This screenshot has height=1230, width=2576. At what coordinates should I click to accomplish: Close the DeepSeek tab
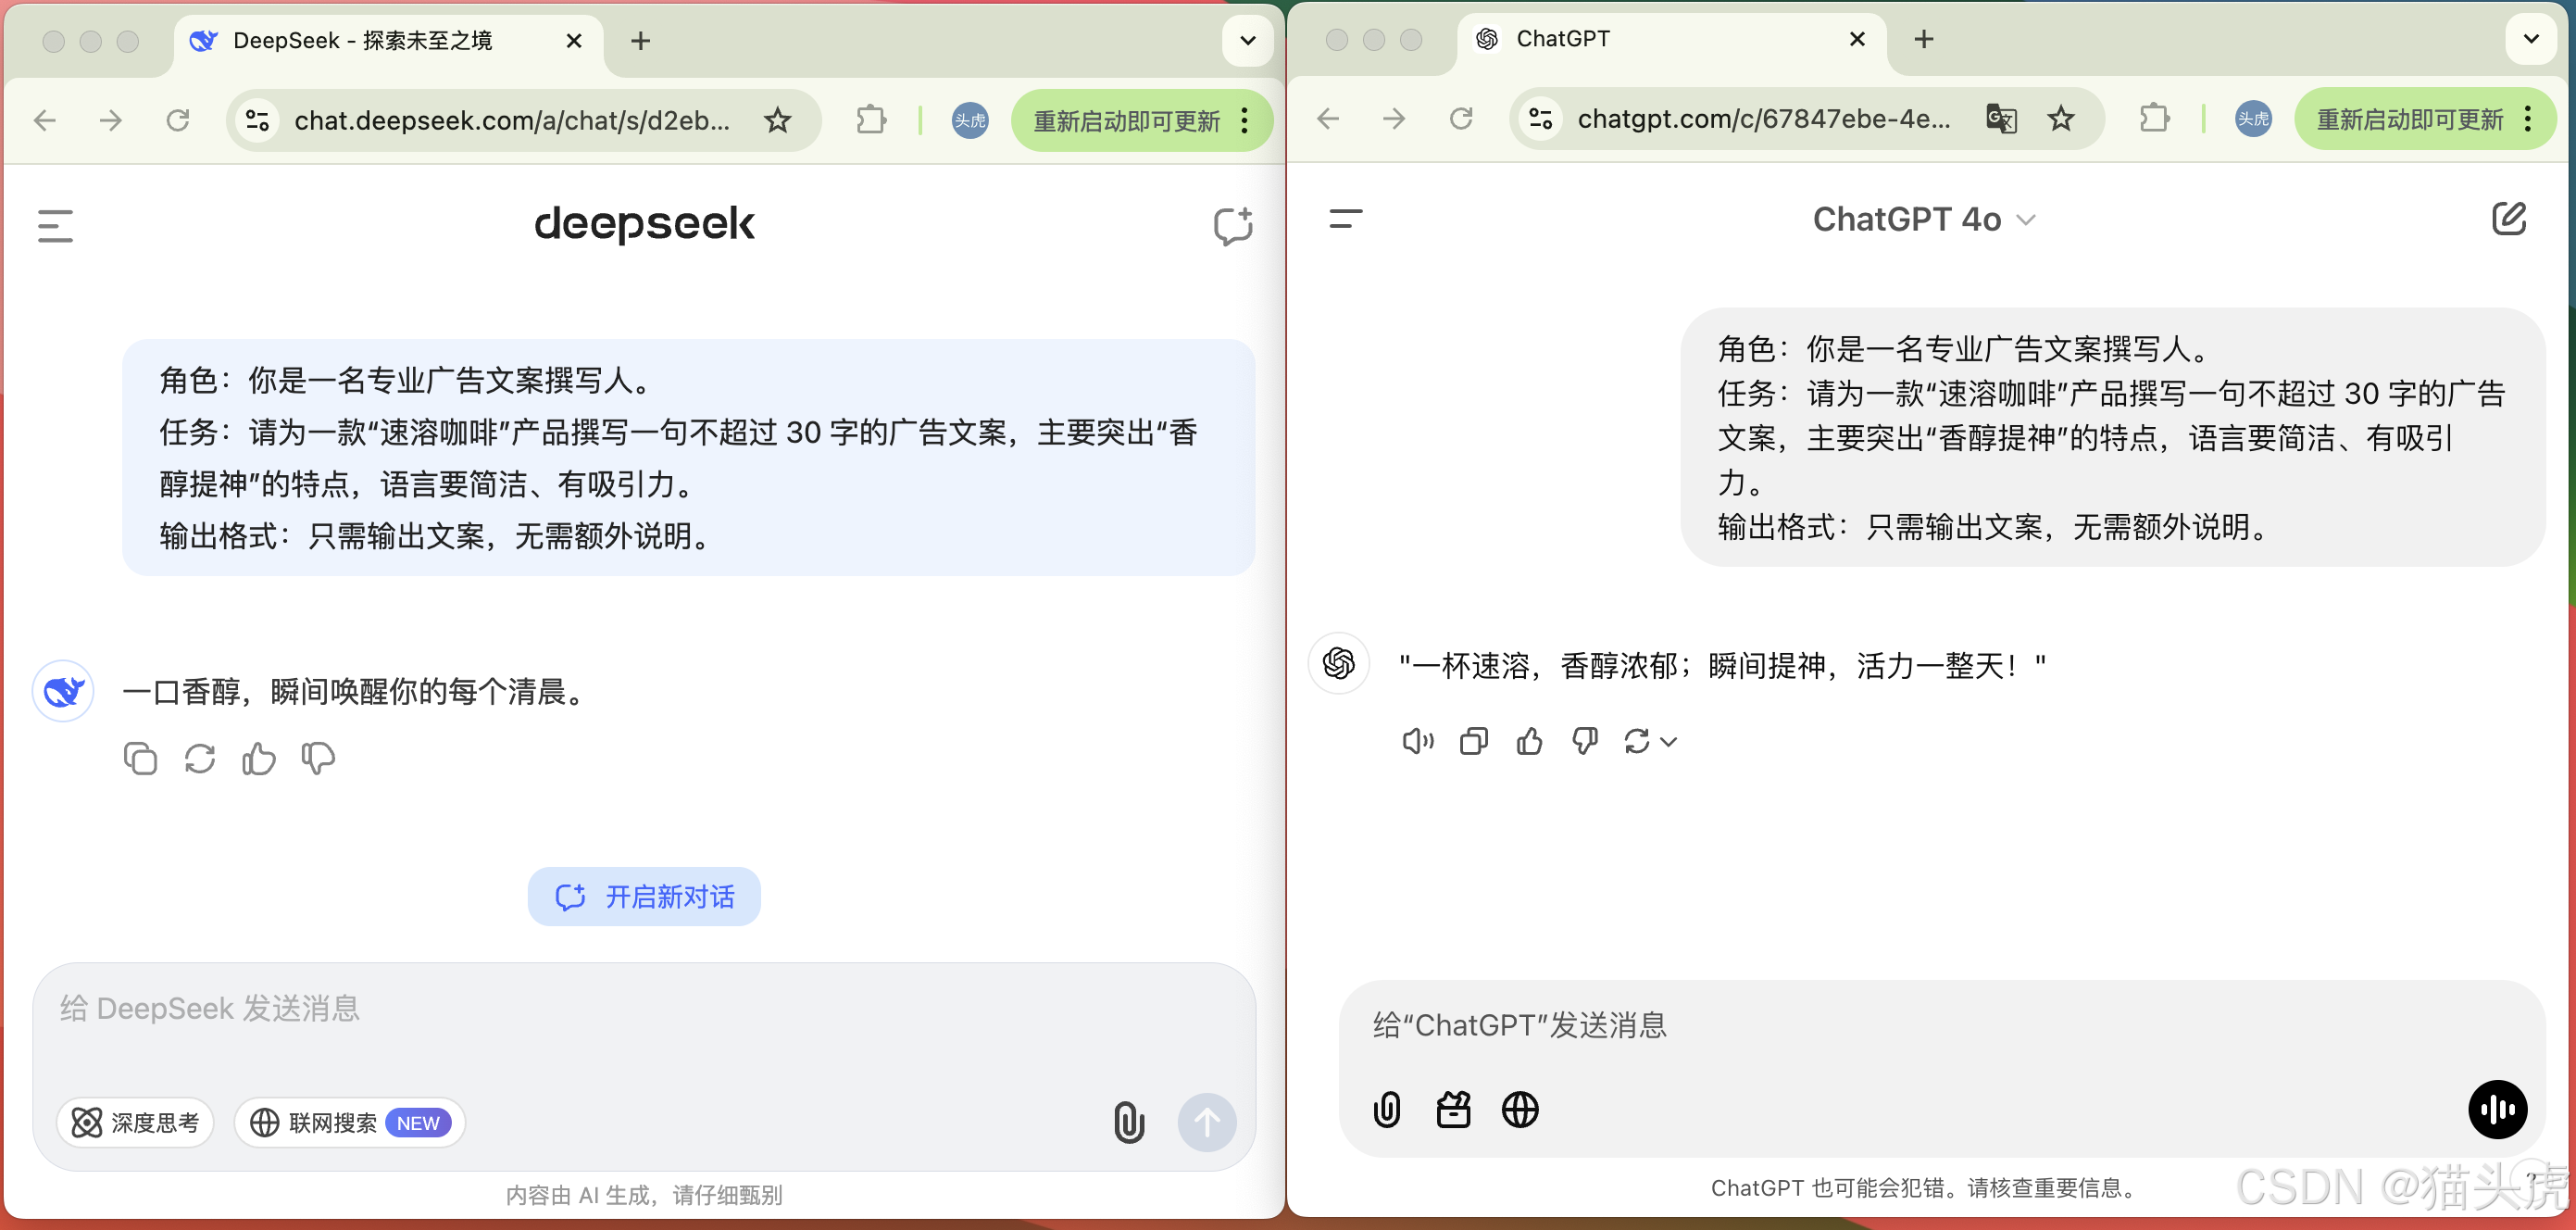pos(574,41)
